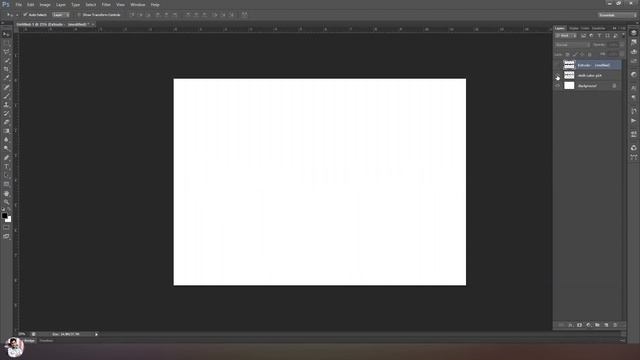Swap foreground and background colors
640x360 pixels.
[x=9, y=209]
